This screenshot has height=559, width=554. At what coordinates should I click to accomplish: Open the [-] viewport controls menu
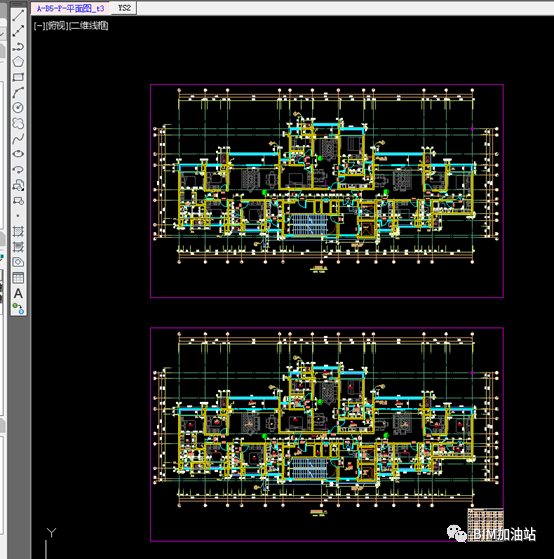[39, 26]
